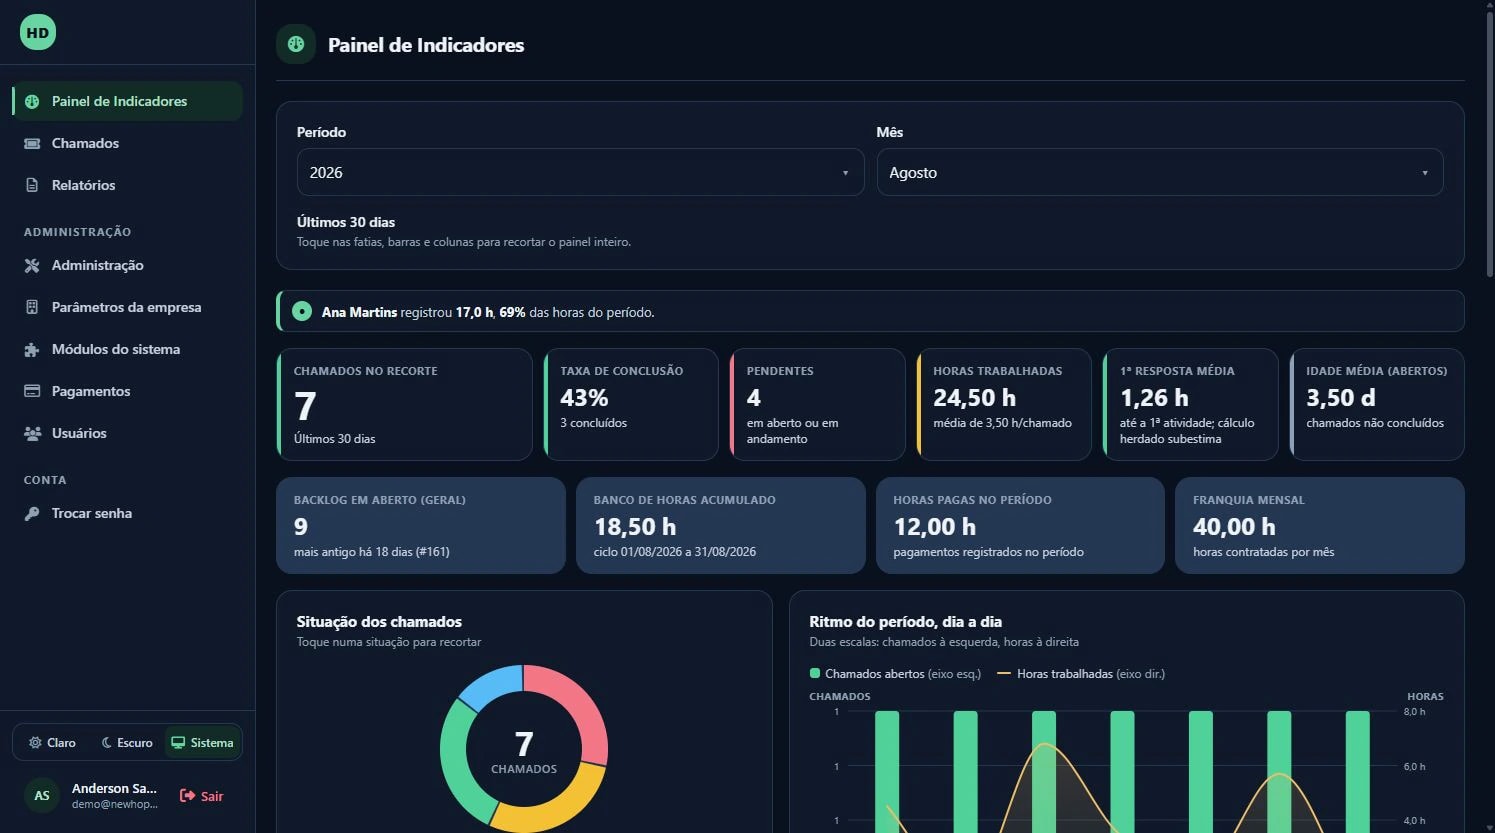Open Relatórios menu item

(x=127, y=185)
